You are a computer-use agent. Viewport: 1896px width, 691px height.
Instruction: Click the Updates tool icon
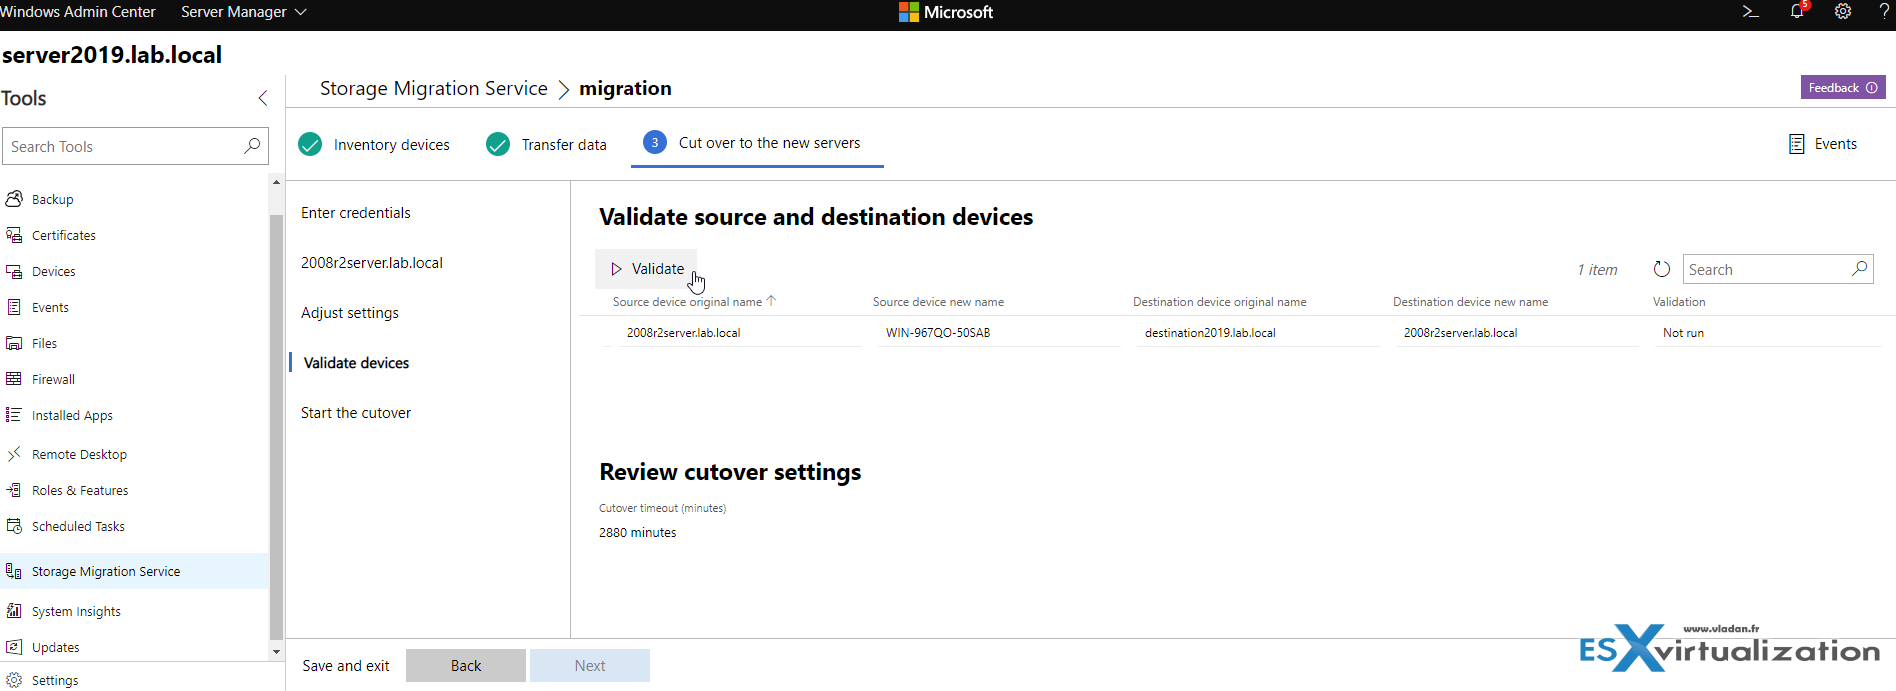pos(14,647)
